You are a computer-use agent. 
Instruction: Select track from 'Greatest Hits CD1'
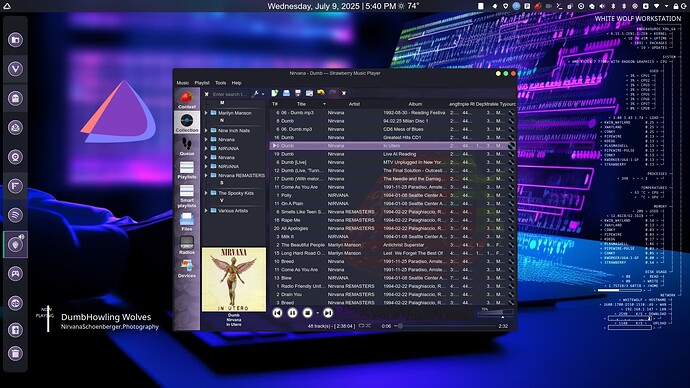tap(391, 137)
